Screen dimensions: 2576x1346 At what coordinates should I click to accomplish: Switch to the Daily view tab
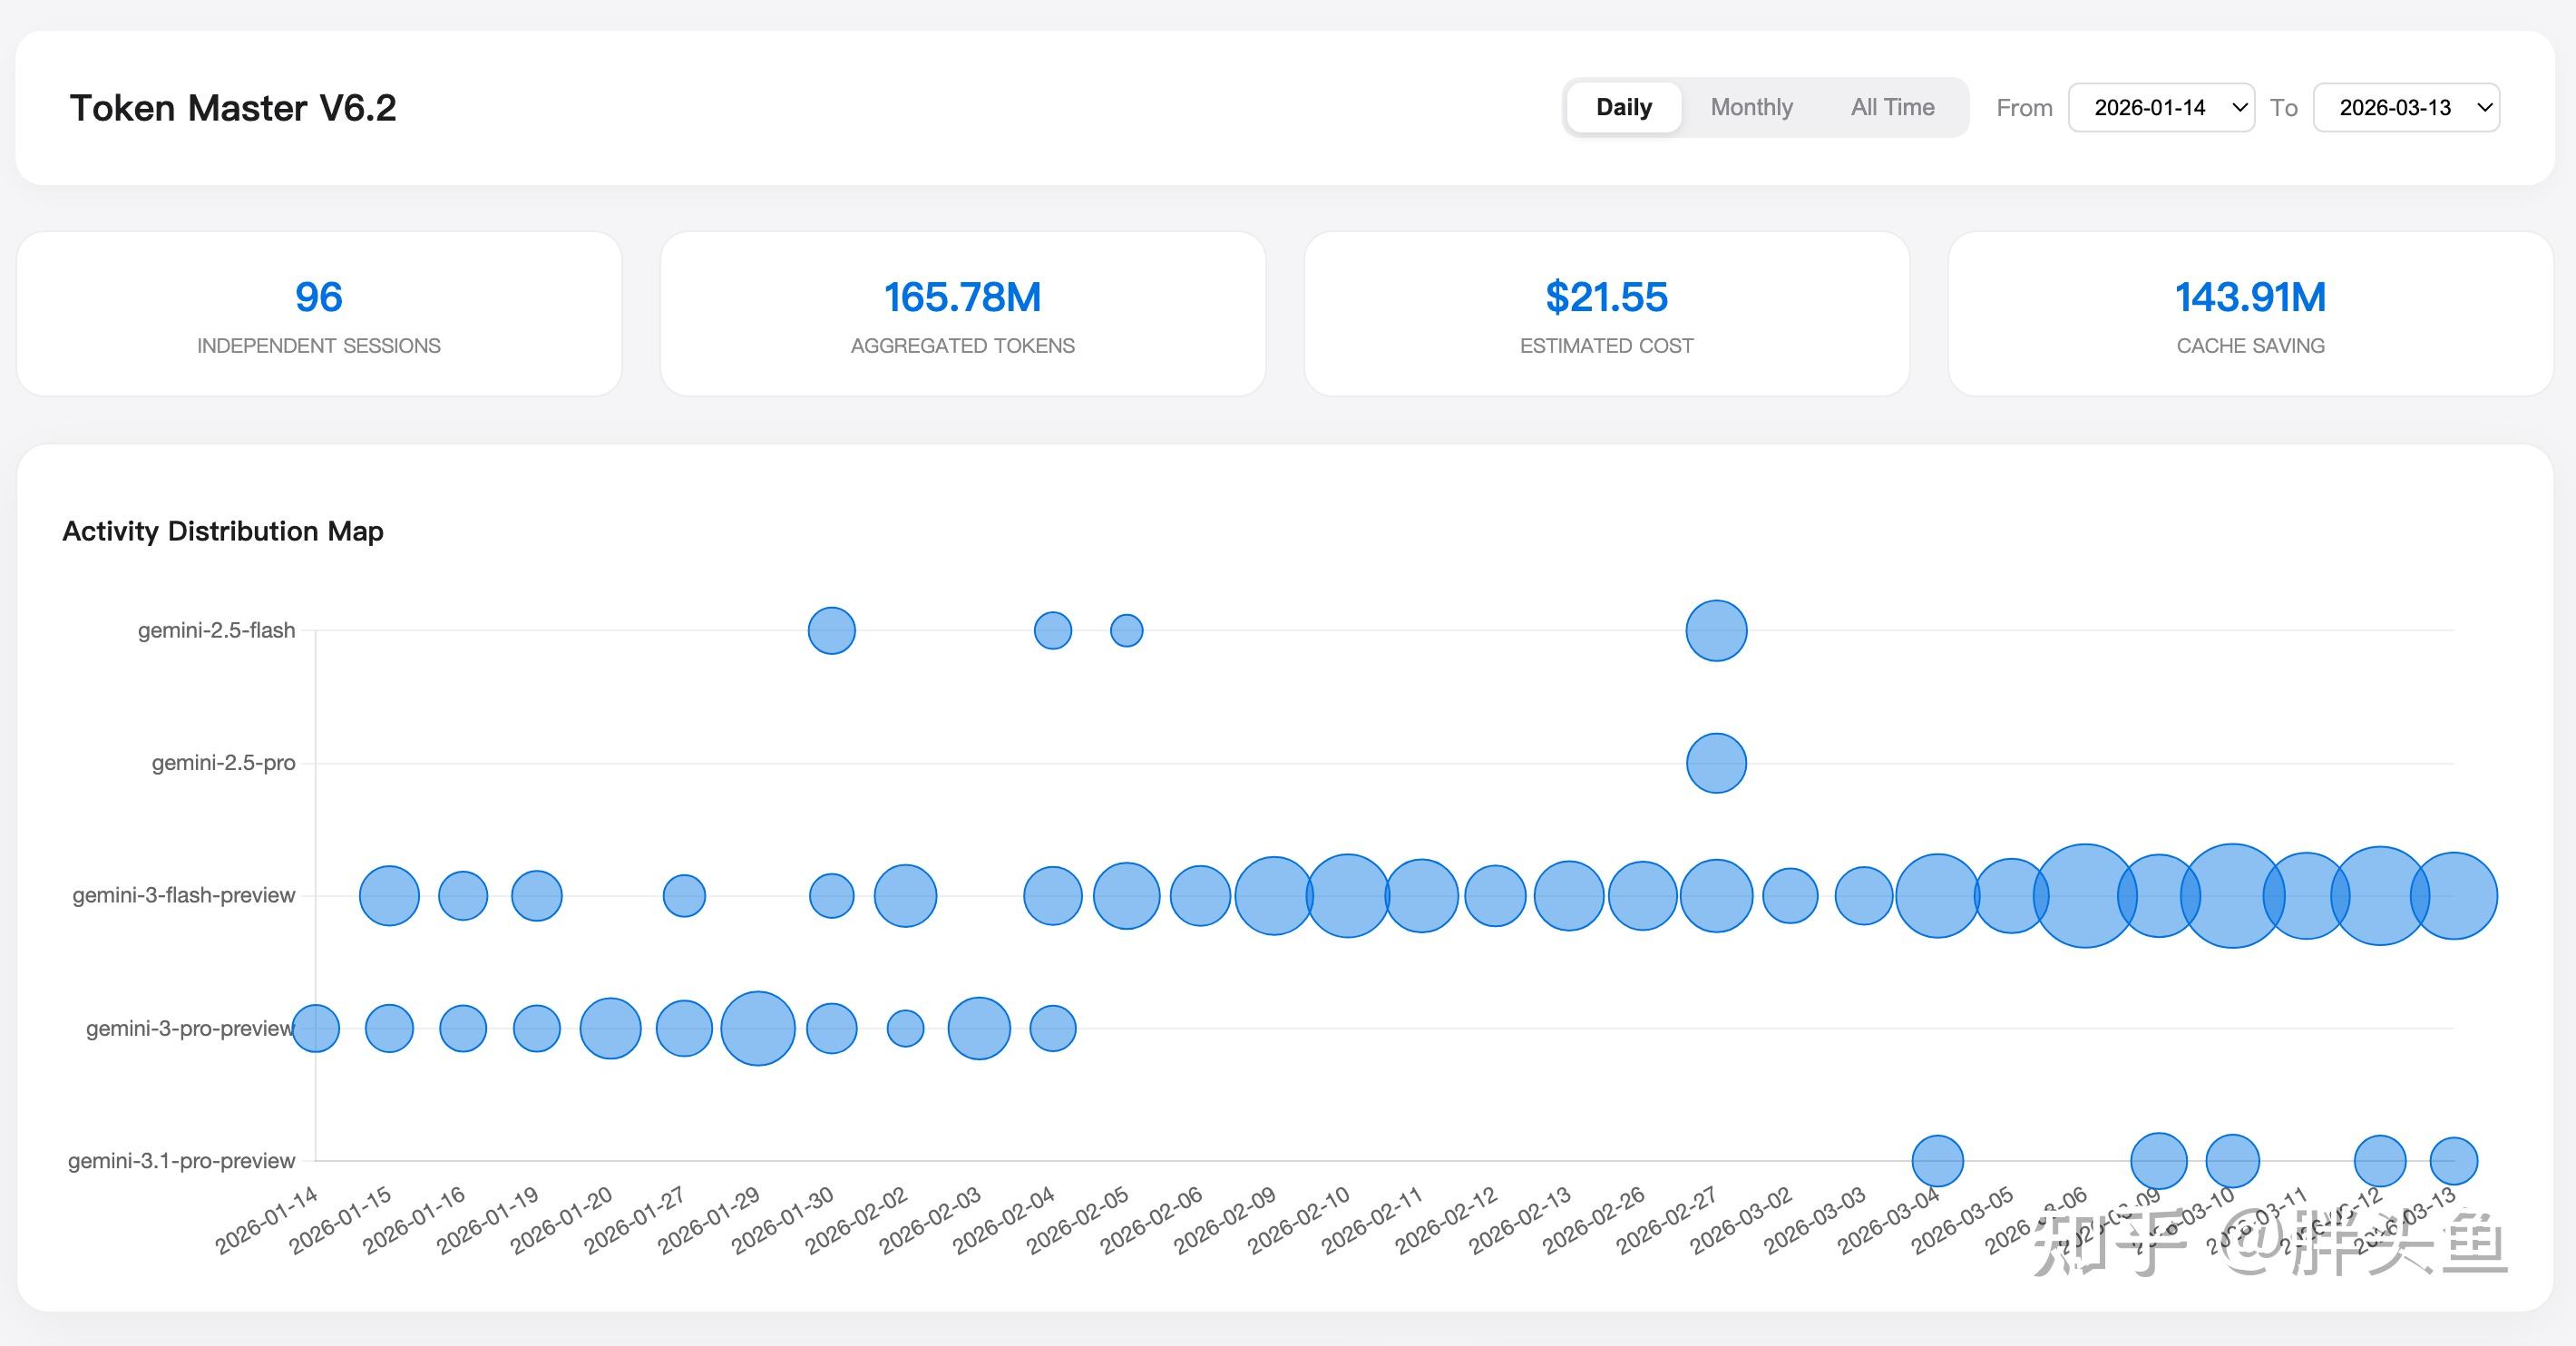point(1624,107)
